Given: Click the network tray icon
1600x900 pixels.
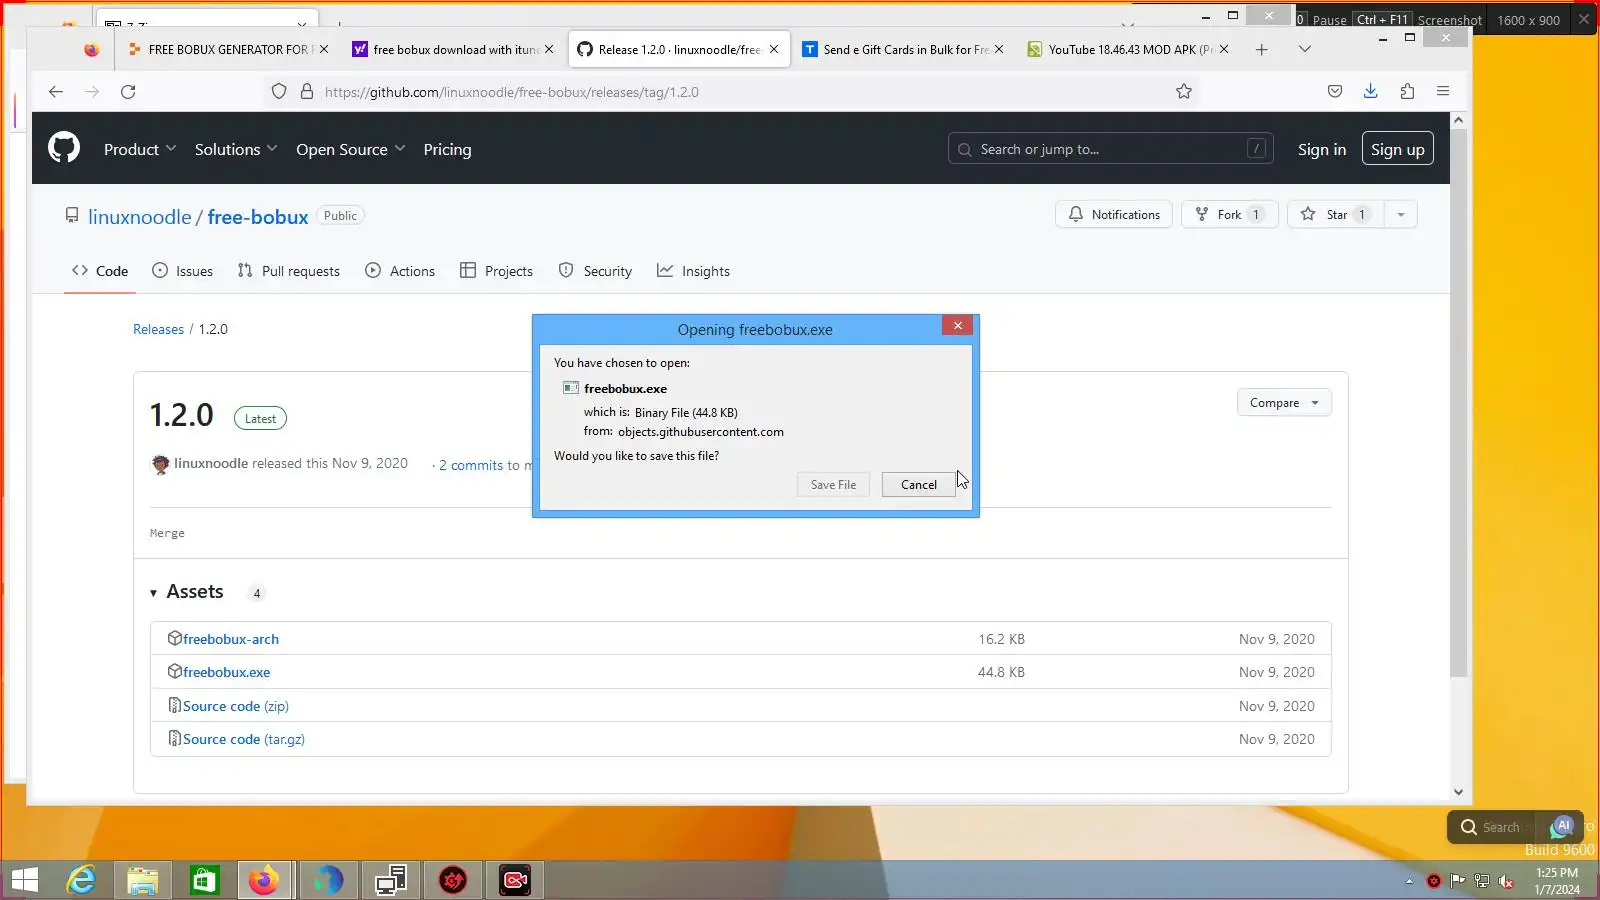Looking at the screenshot, I should click(1482, 881).
